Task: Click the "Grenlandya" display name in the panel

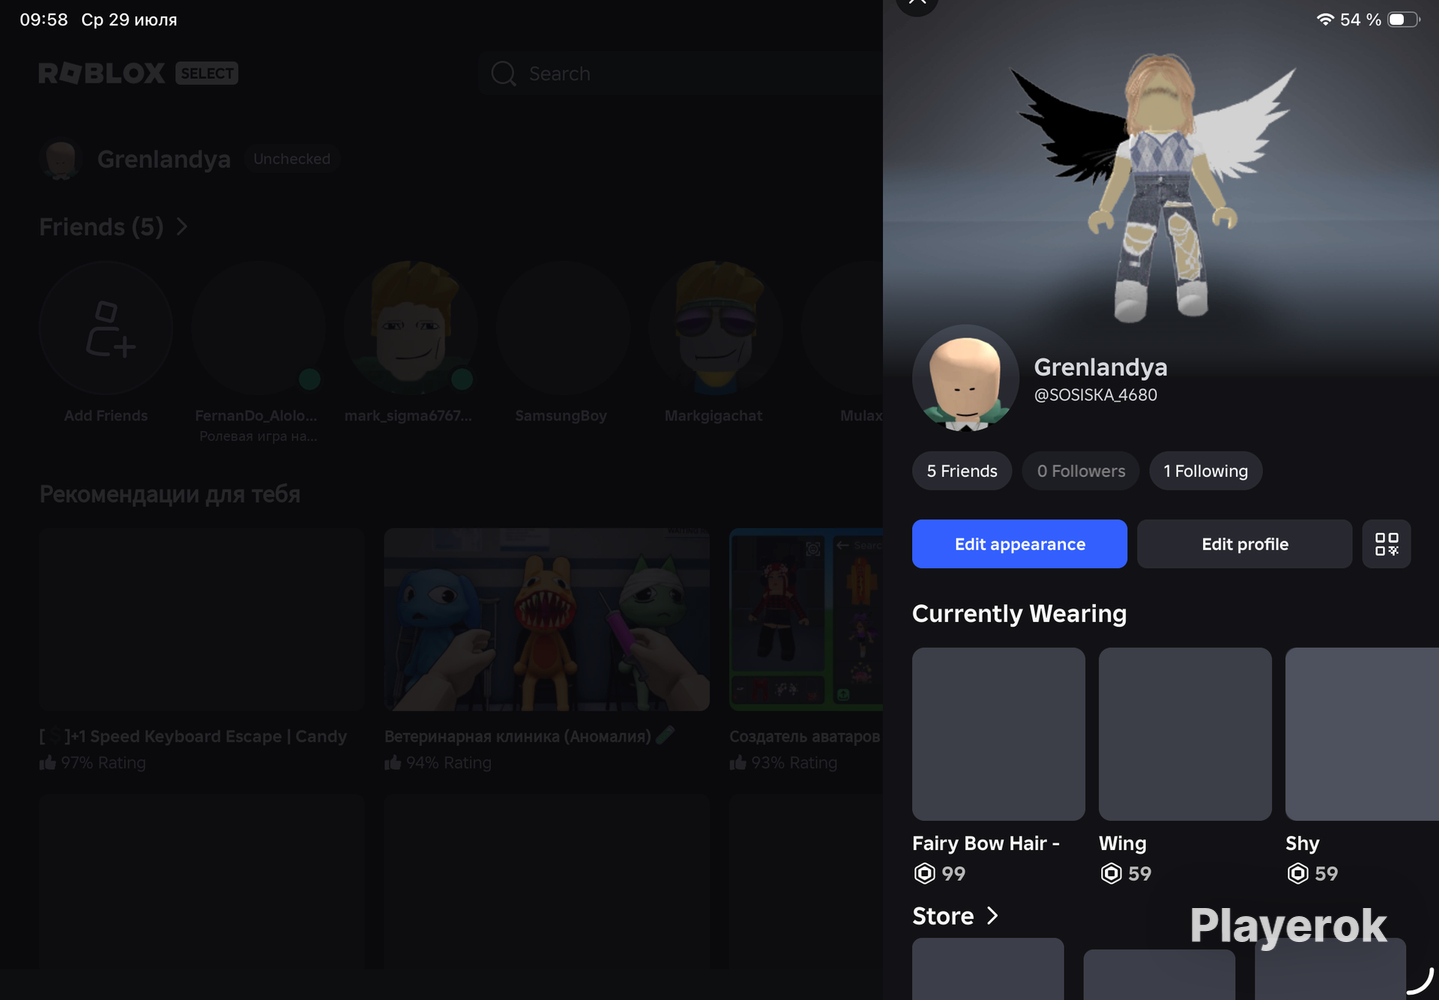Action: [x=1101, y=367]
